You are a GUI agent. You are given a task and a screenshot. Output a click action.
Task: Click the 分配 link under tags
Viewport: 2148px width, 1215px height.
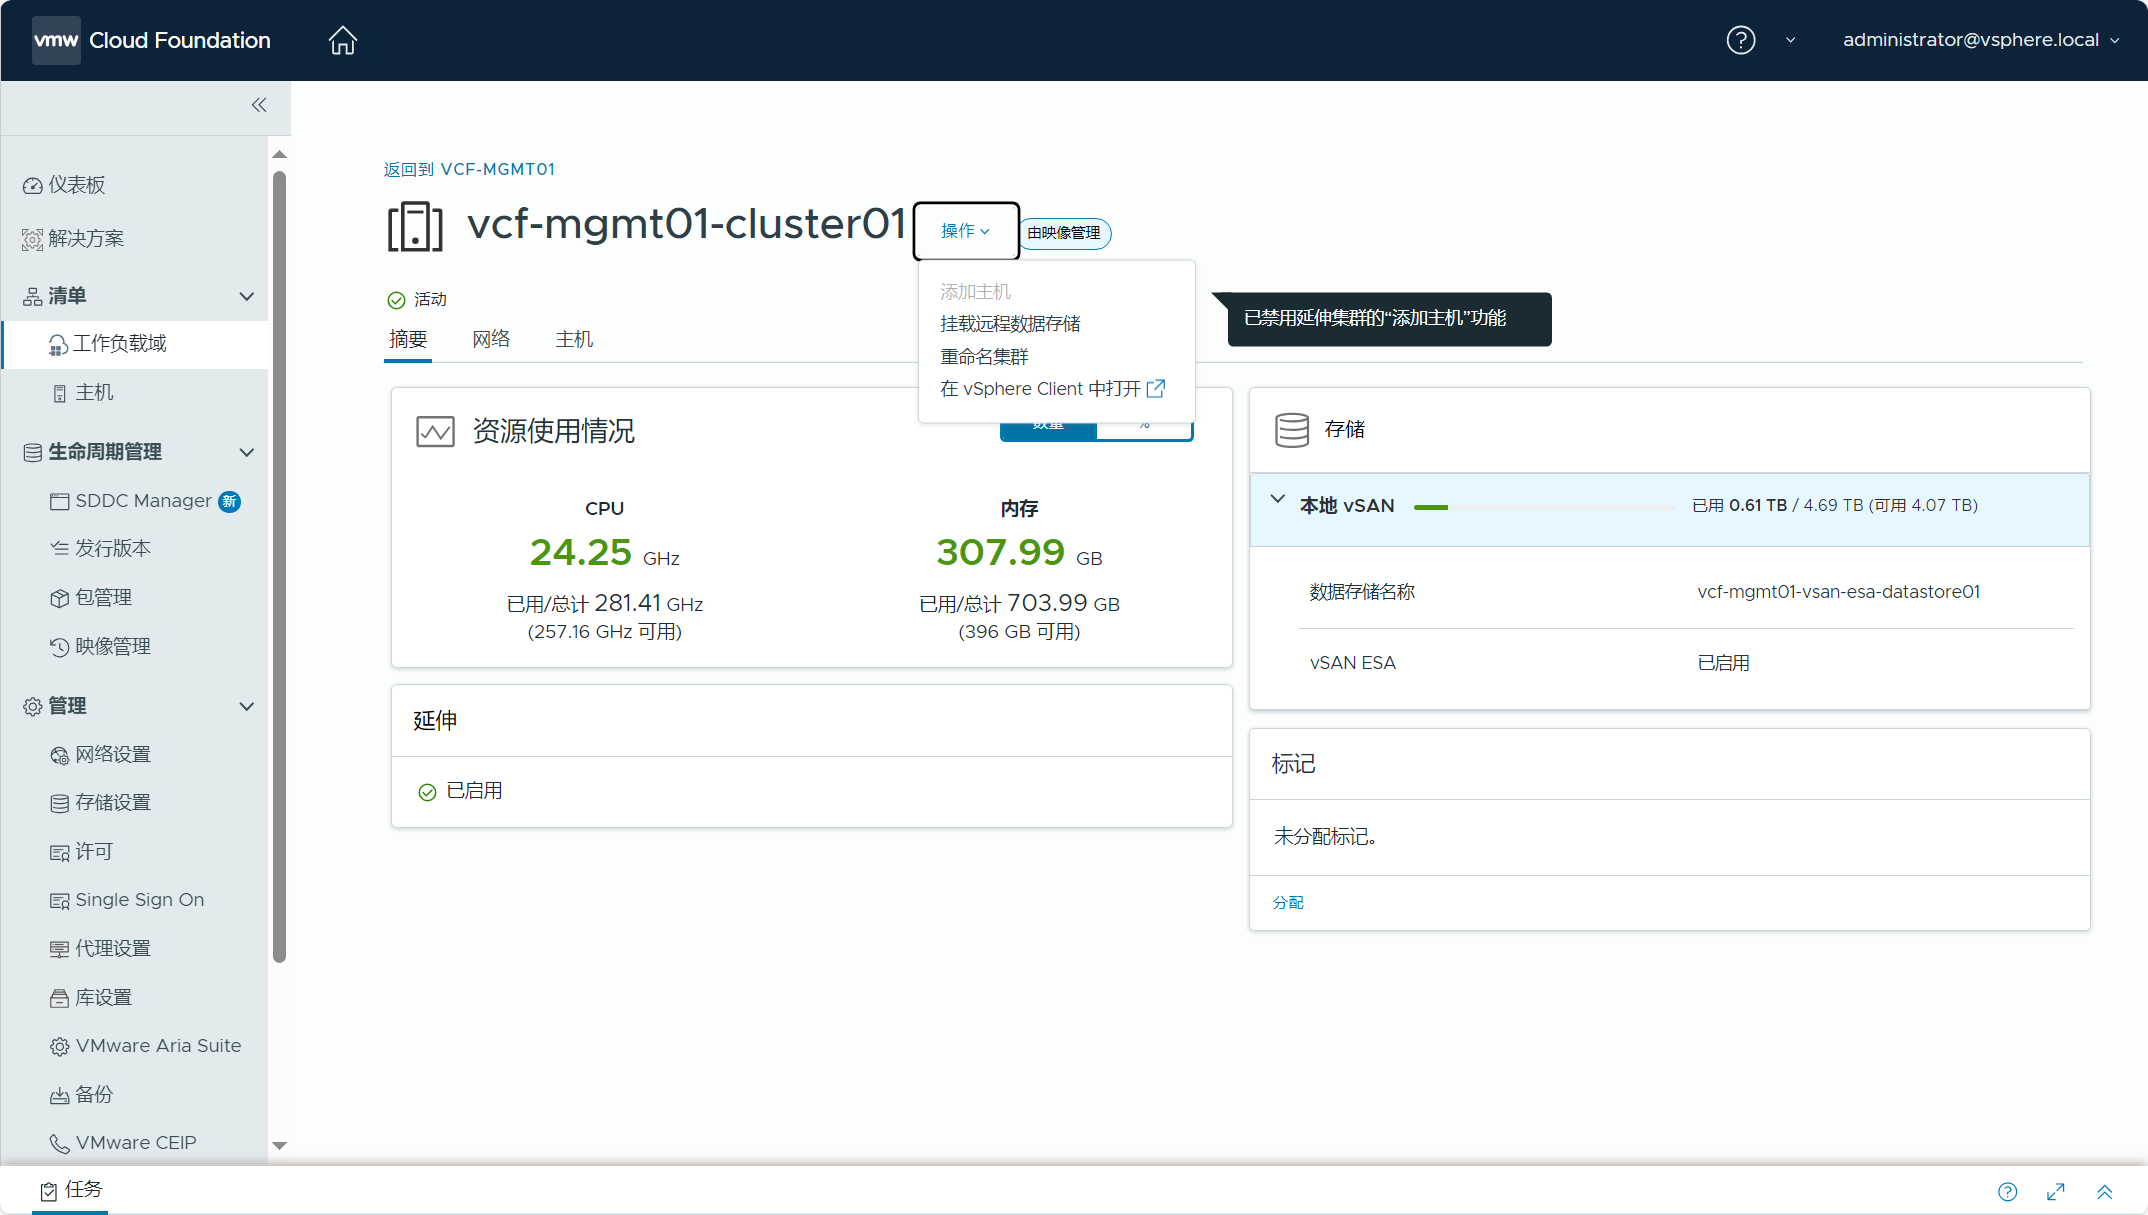click(x=1288, y=902)
